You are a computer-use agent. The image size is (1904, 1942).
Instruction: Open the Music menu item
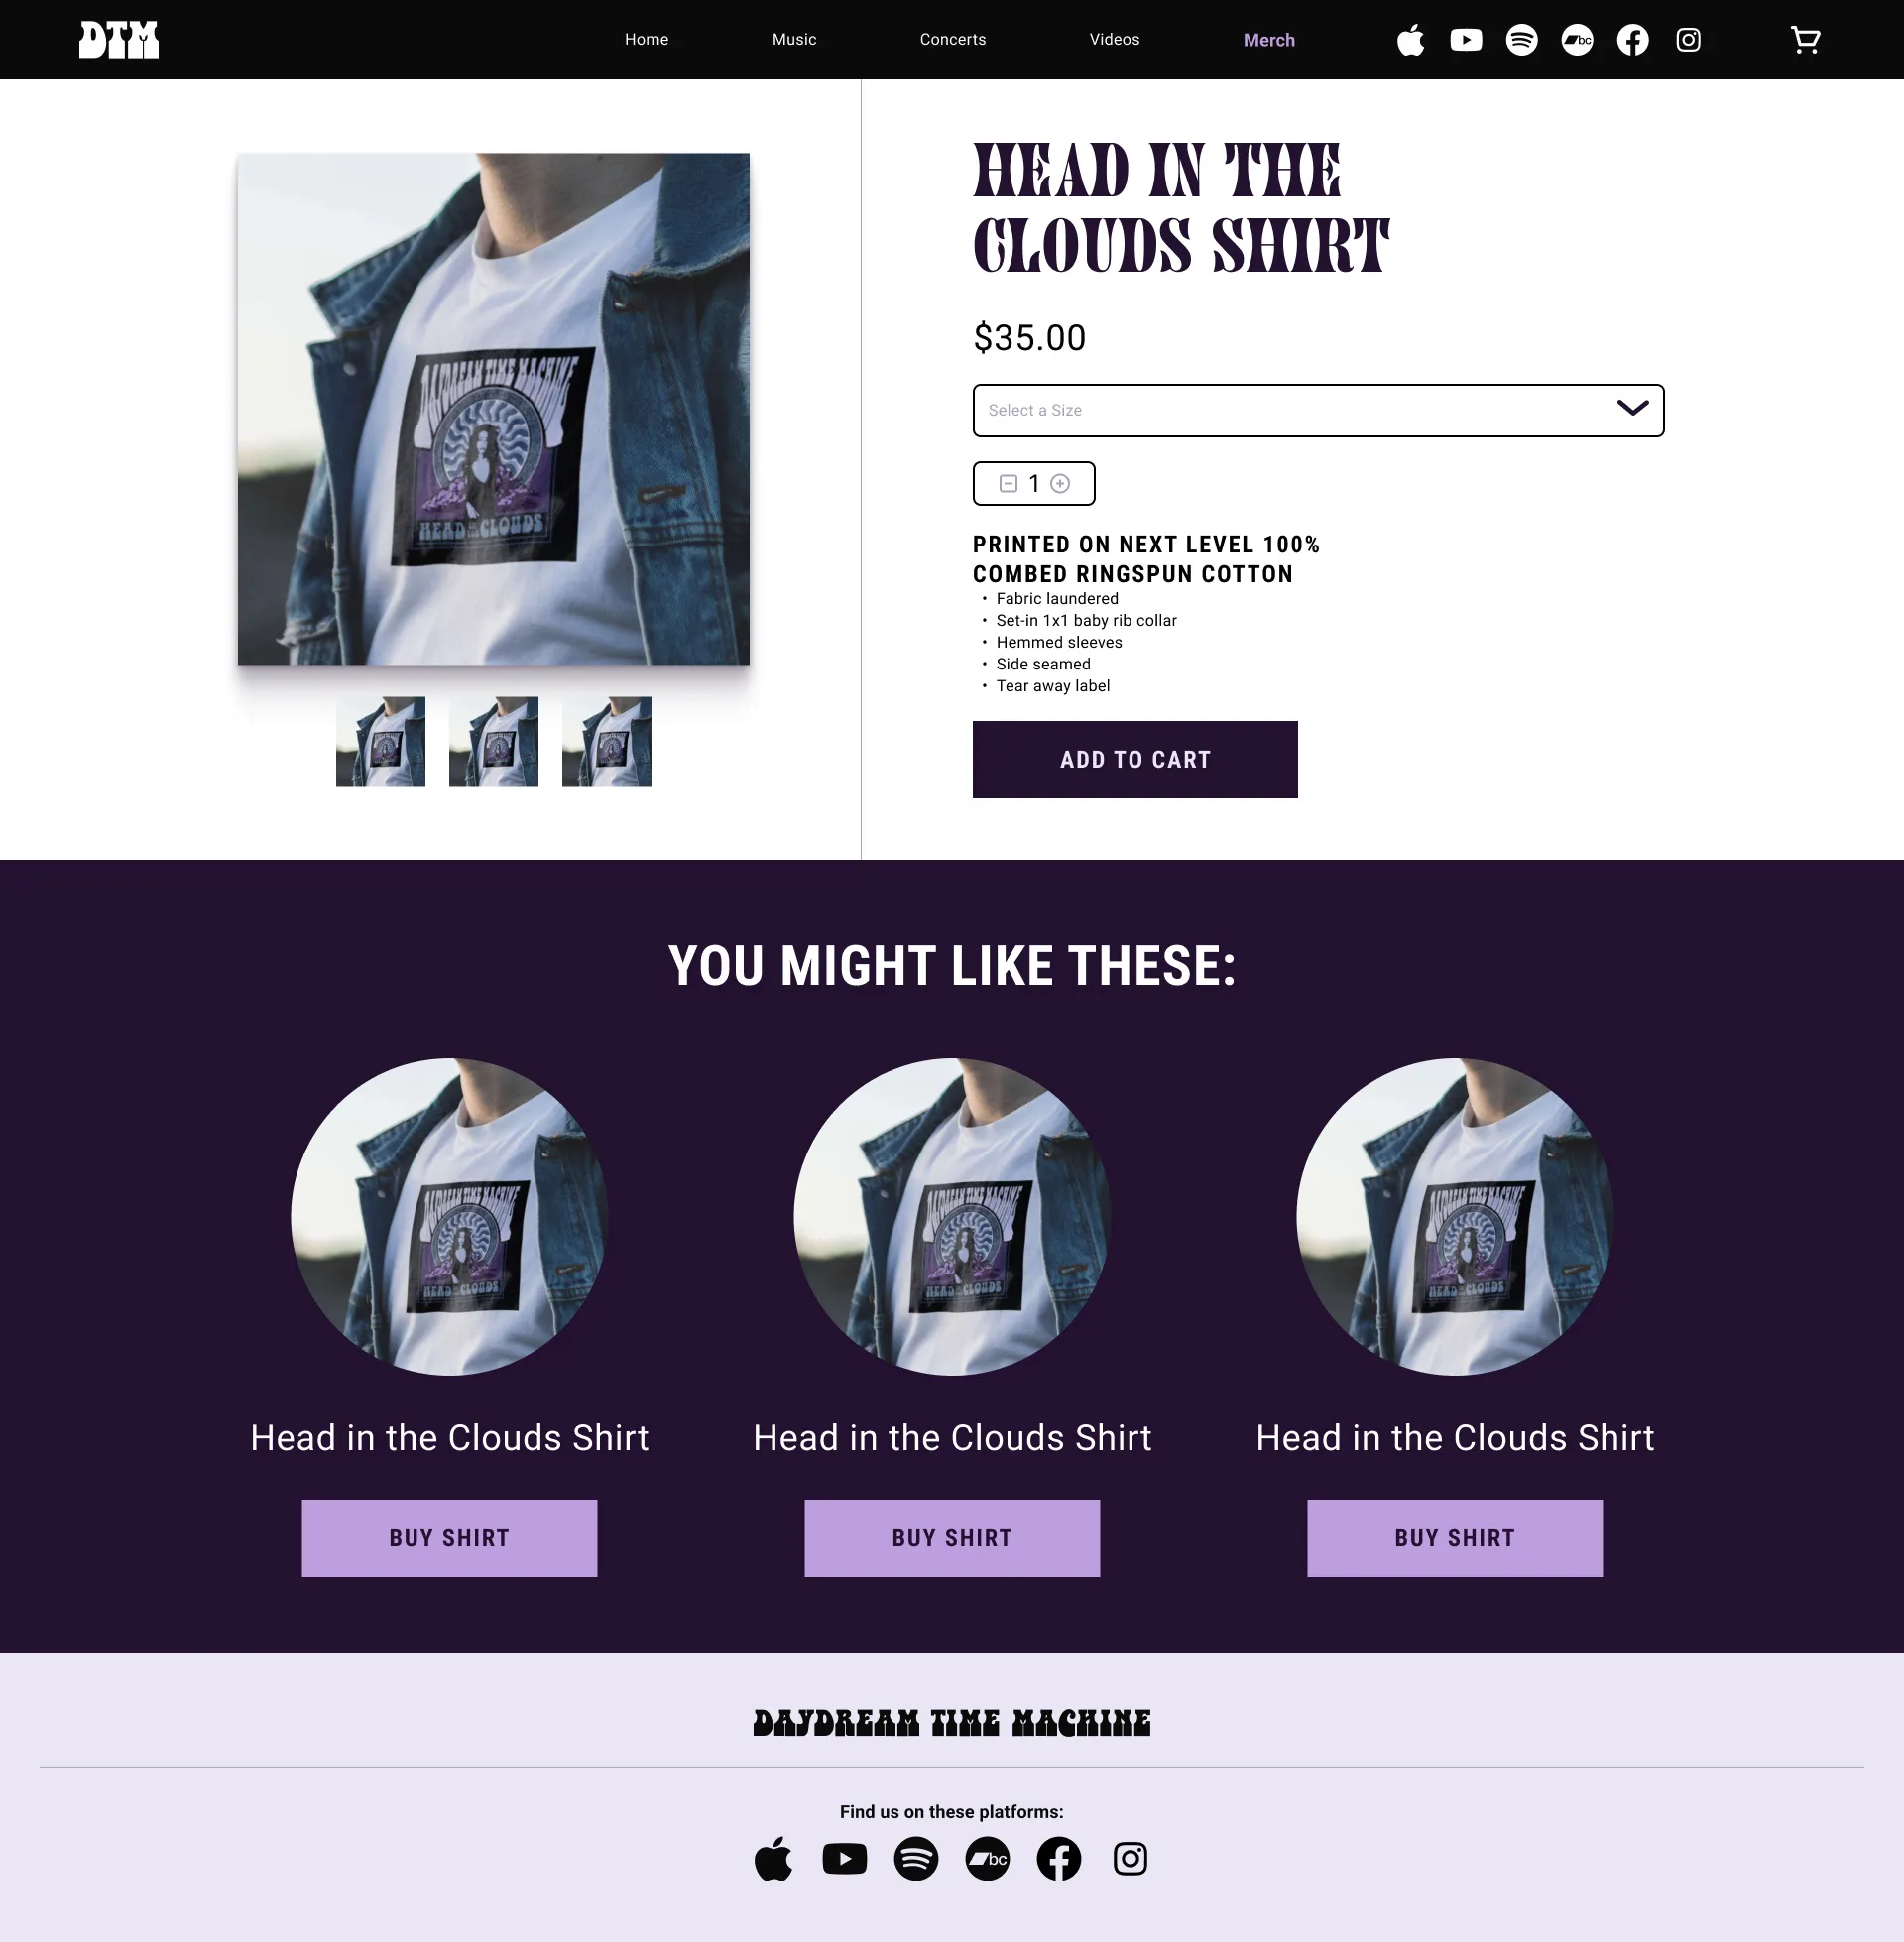click(x=794, y=40)
